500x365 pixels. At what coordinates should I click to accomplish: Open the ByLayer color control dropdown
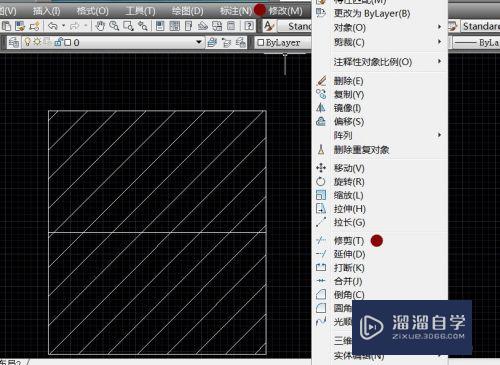283,43
